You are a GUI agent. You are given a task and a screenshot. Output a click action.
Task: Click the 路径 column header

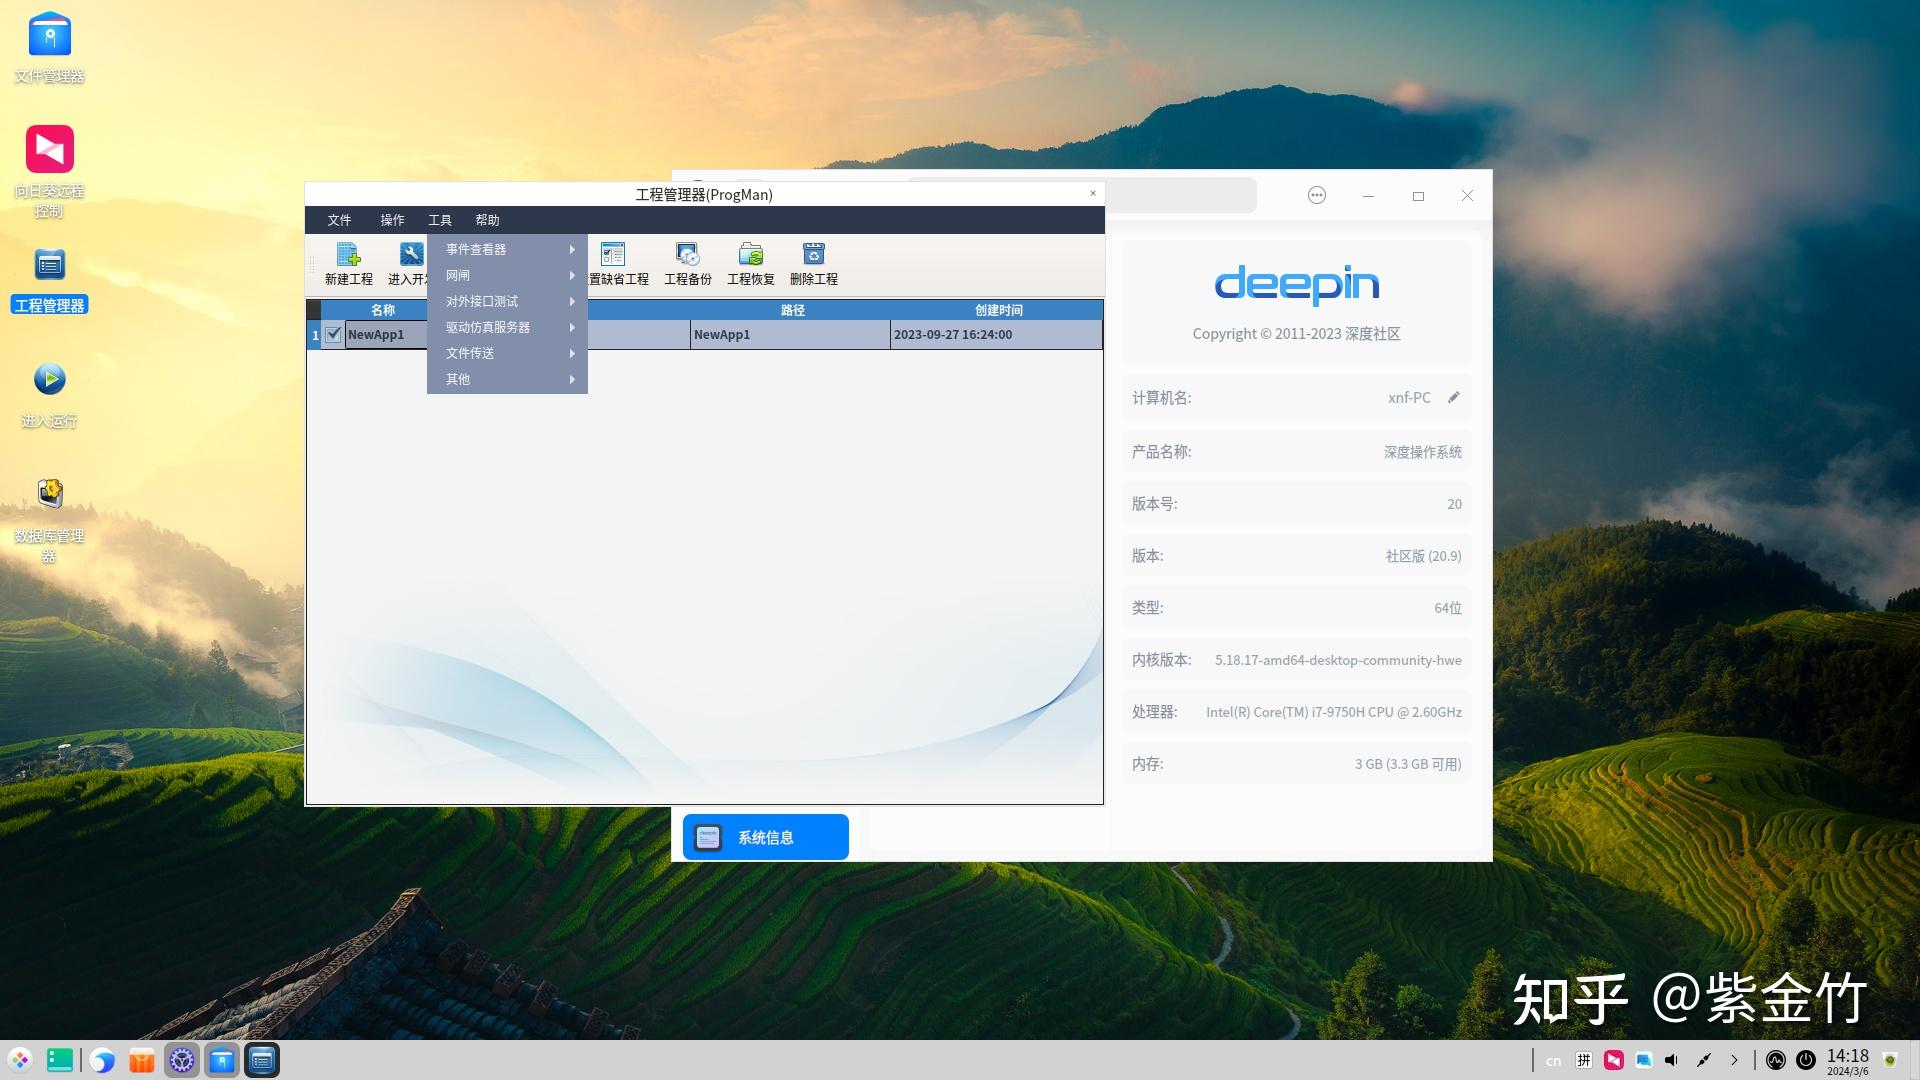click(x=792, y=310)
